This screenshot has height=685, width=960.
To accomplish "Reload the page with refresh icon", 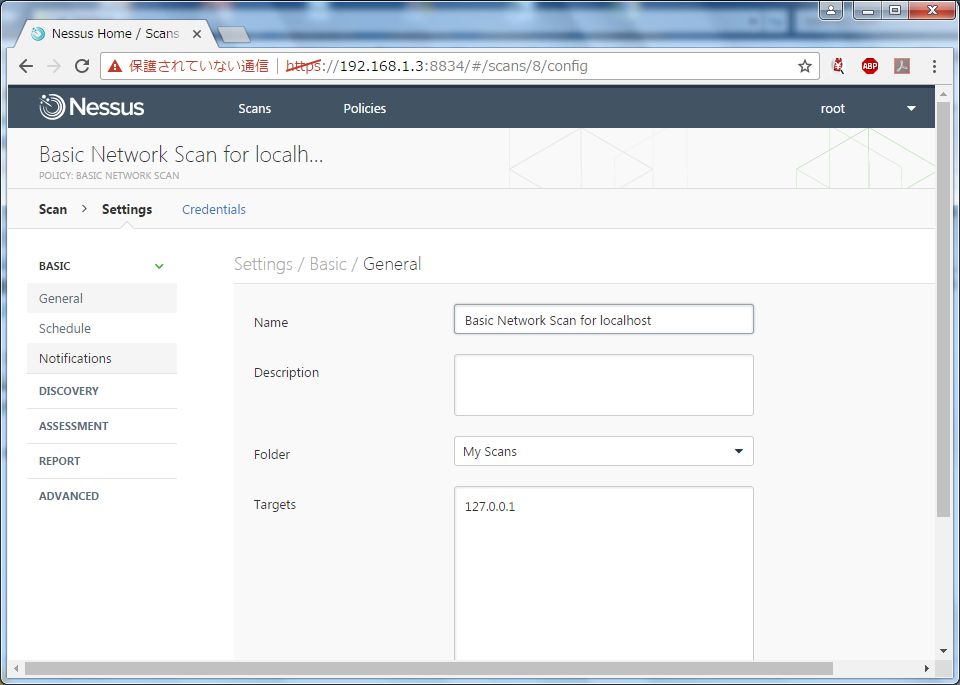I will click(x=82, y=66).
